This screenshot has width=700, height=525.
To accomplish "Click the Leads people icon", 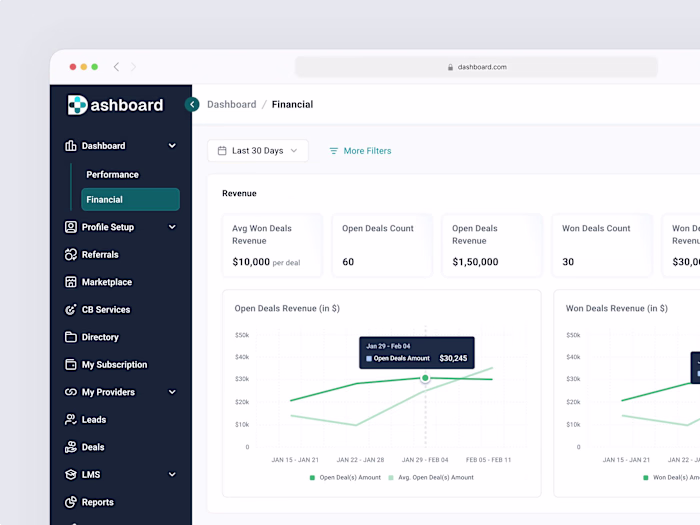I will click(71, 420).
